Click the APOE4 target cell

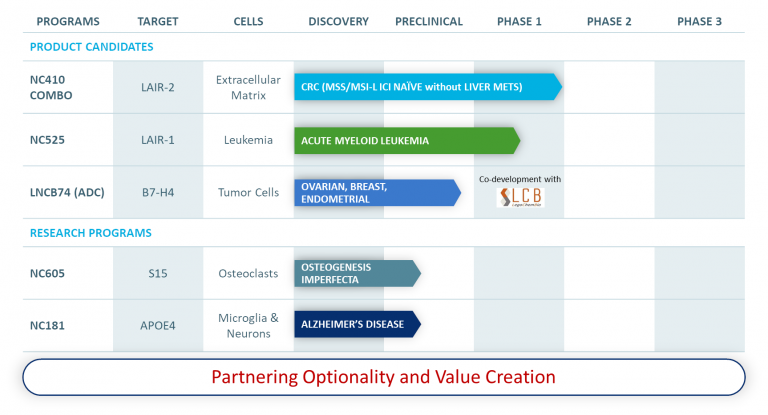pyautogui.click(x=158, y=326)
